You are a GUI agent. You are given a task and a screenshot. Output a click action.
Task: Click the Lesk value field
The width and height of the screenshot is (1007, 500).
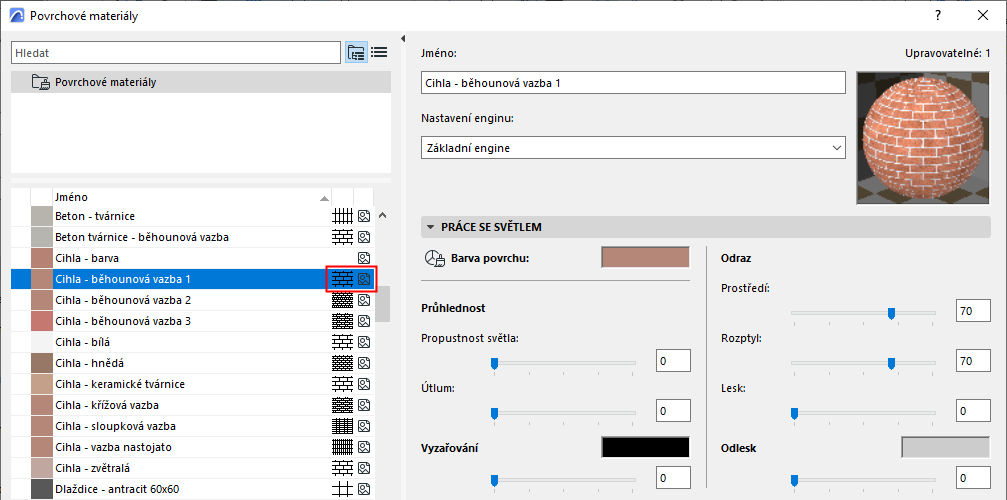pyautogui.click(x=973, y=410)
